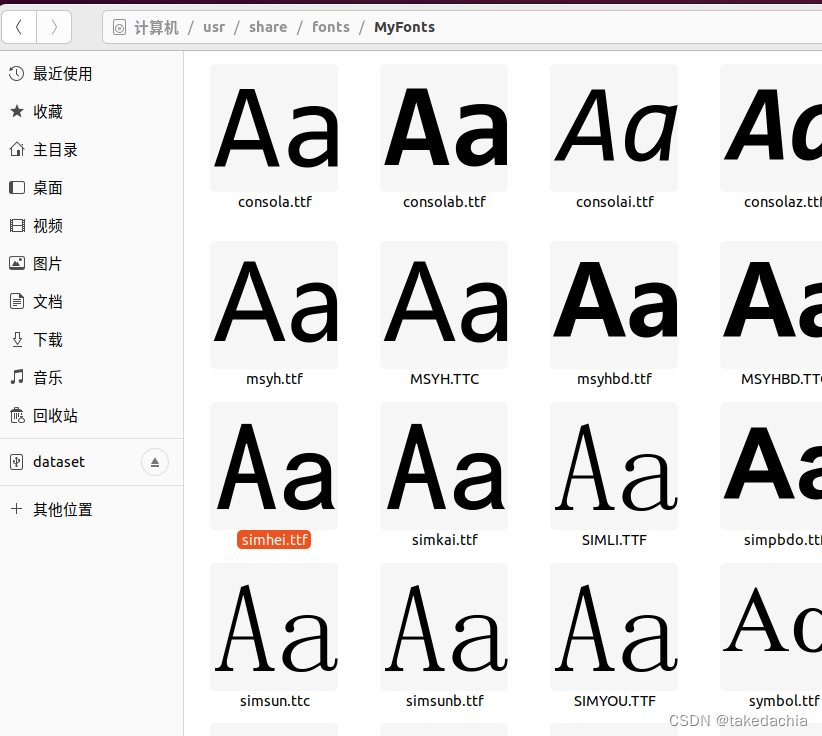Screen dimensions: 822x736
Task: Eject the dataset drive
Action: 155,462
